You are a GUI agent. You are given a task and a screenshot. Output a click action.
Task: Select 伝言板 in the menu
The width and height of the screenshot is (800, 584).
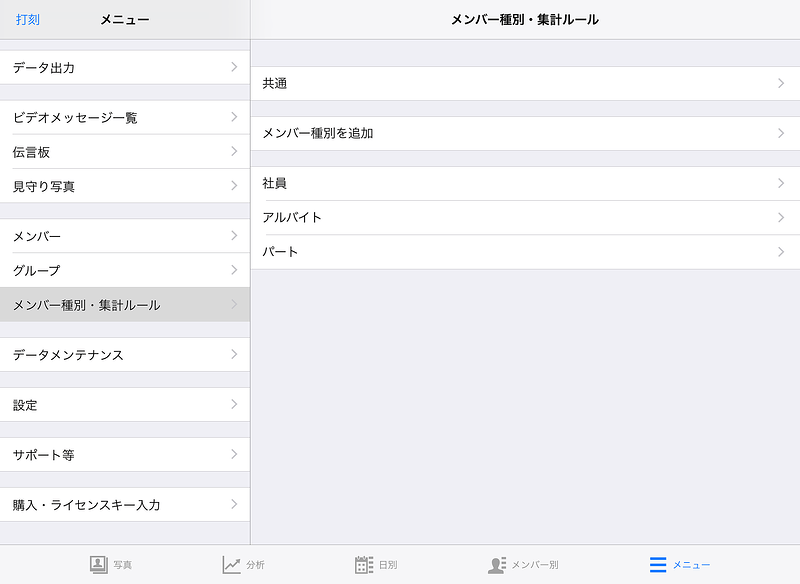pos(125,152)
